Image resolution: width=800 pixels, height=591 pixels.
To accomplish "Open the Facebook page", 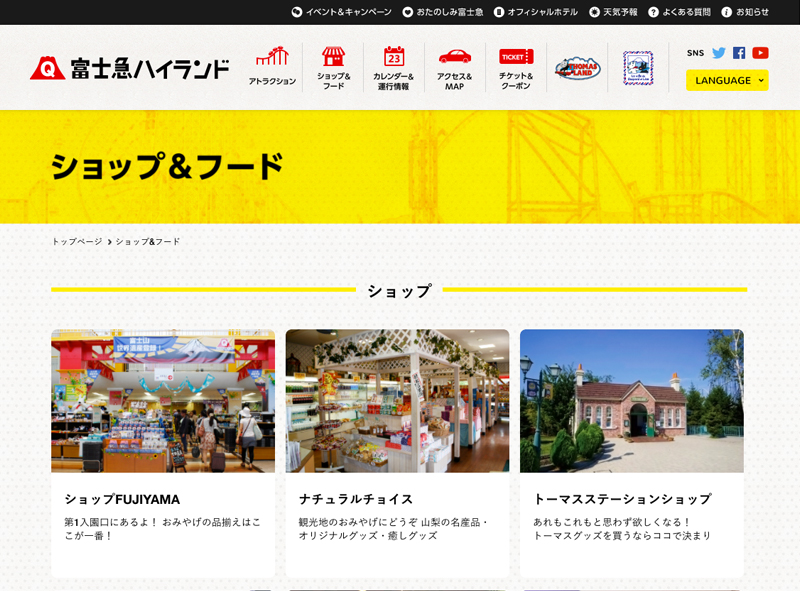I will point(739,53).
